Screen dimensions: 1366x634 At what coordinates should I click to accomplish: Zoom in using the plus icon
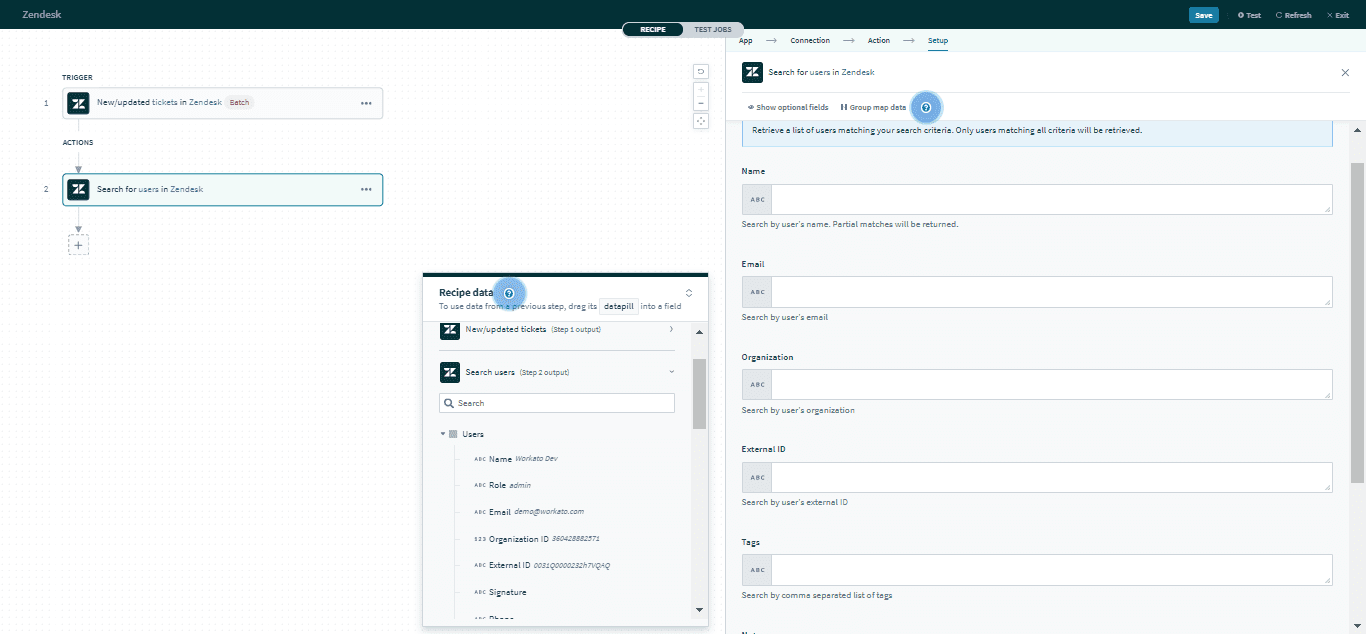point(701,89)
